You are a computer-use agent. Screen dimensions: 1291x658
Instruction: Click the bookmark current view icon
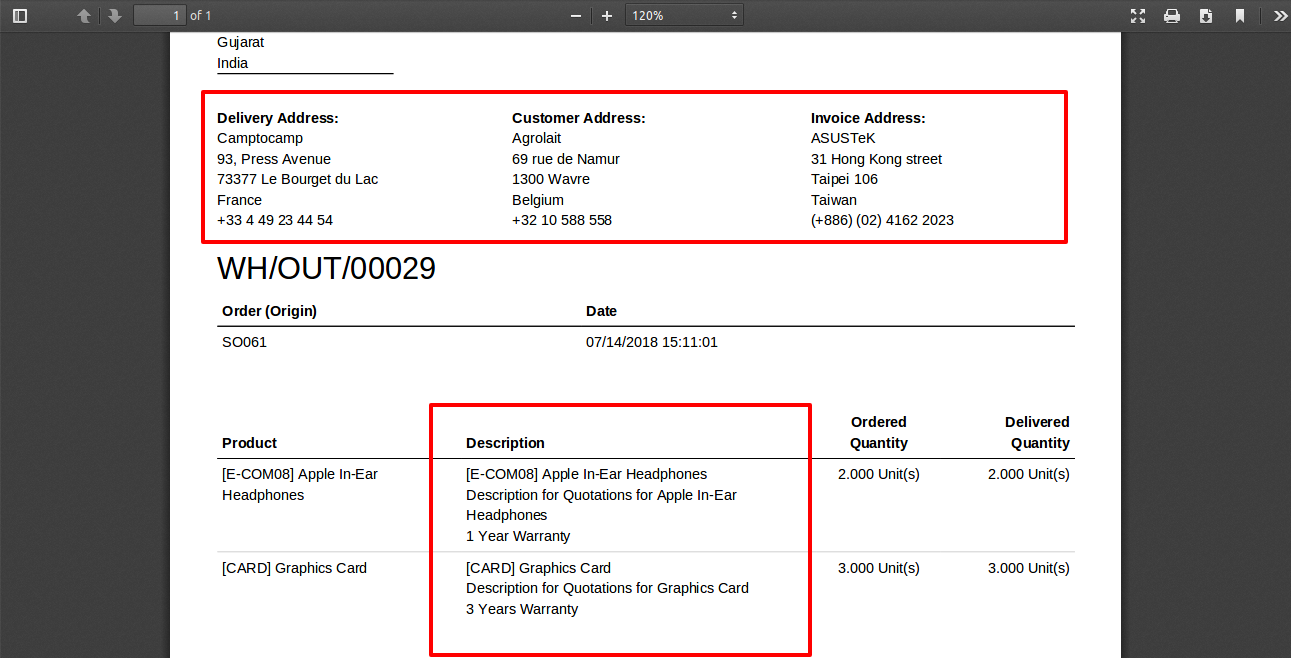tap(1240, 16)
